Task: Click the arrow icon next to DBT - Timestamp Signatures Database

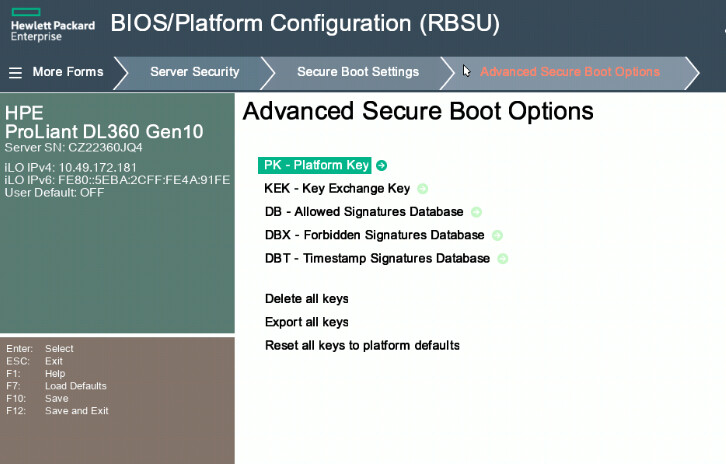Action: [503, 259]
